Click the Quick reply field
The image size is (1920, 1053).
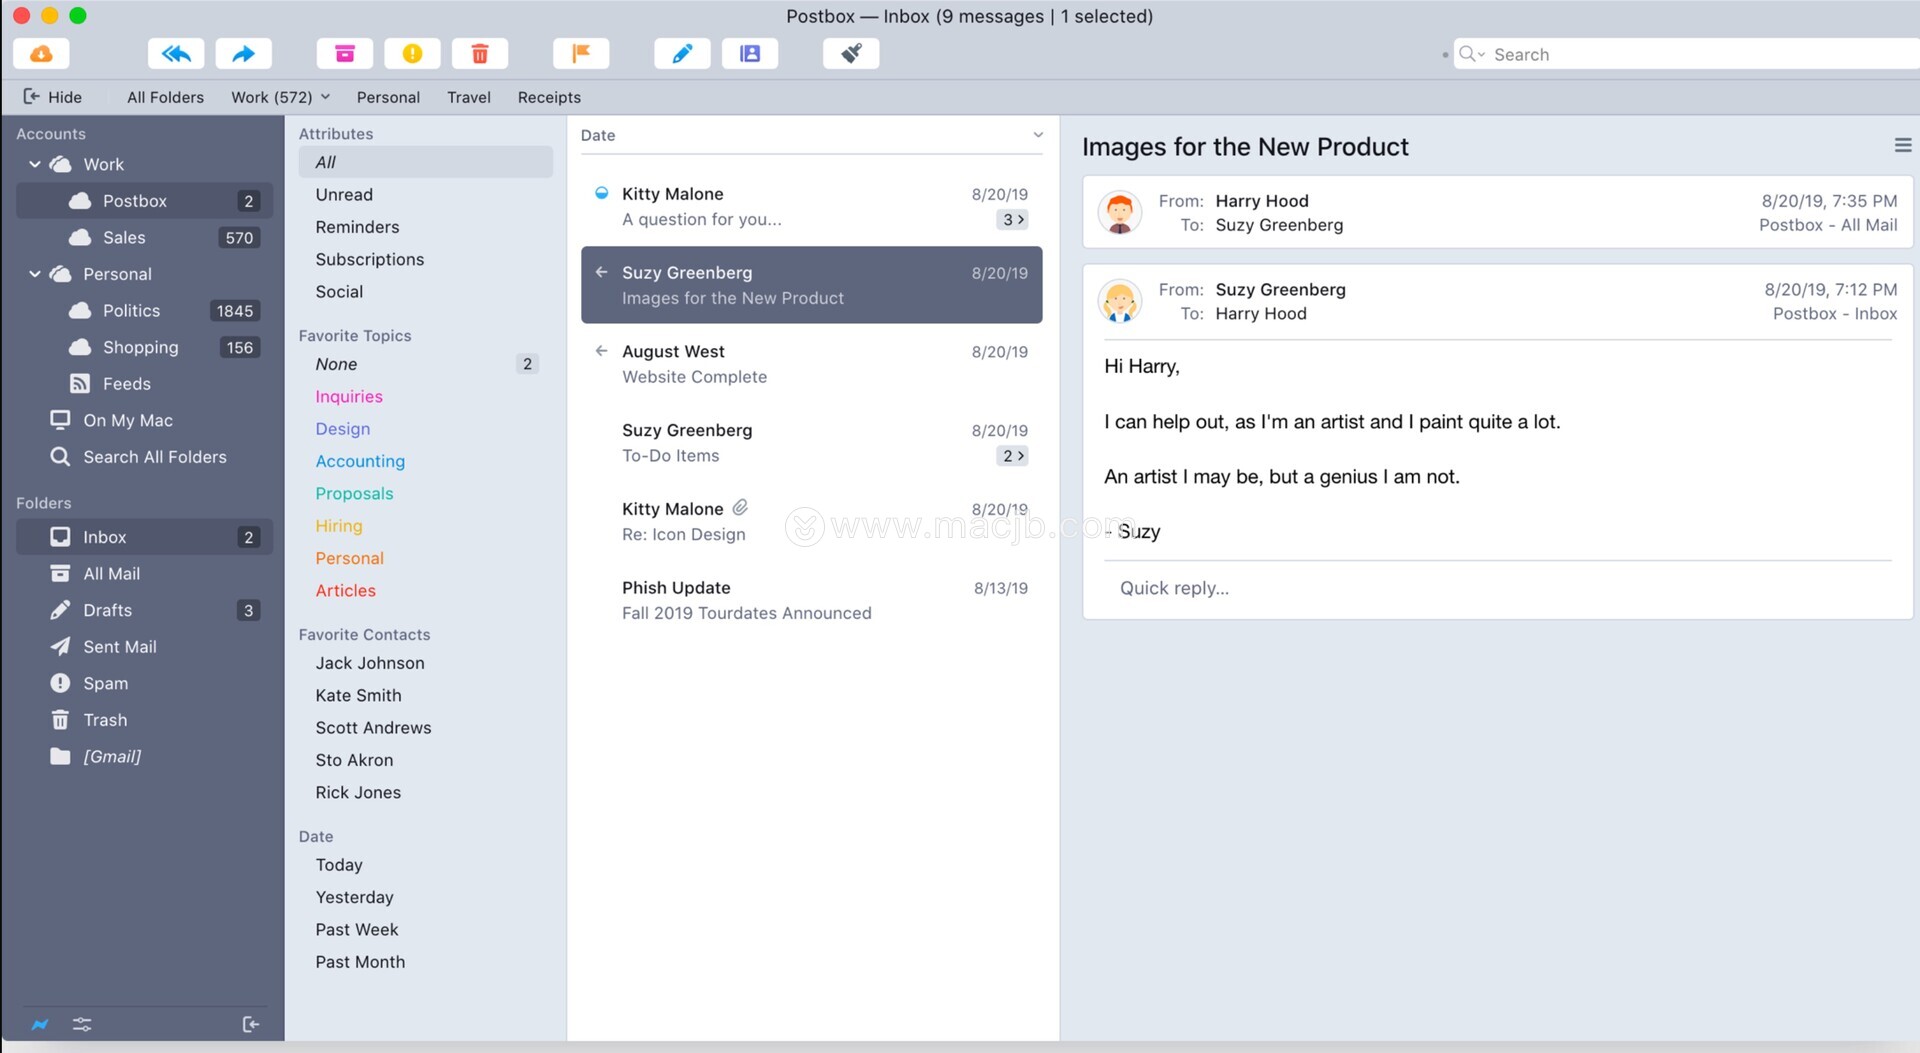(1497, 588)
